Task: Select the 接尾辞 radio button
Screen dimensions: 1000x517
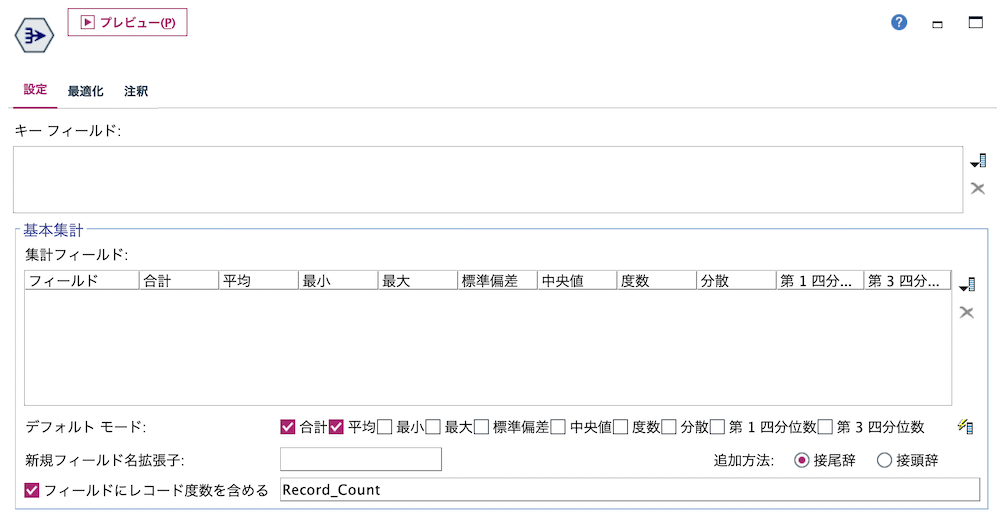Action: click(802, 460)
